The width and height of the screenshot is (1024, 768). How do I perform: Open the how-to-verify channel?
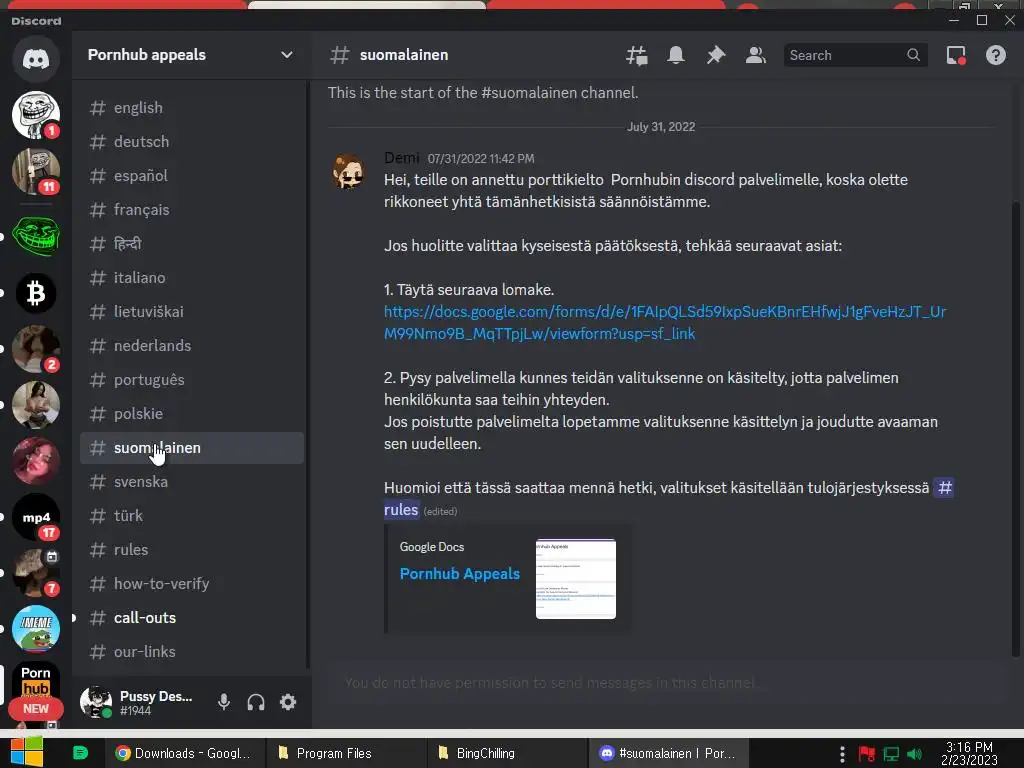point(192,584)
